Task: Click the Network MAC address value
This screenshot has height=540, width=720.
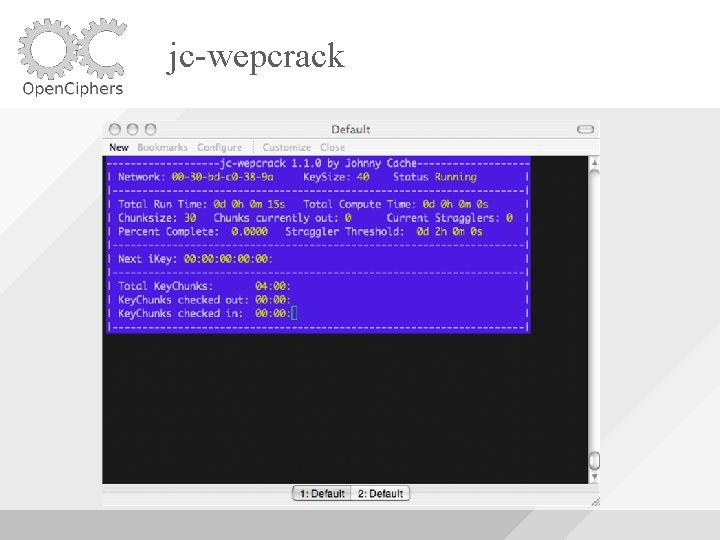Action: coord(222,177)
